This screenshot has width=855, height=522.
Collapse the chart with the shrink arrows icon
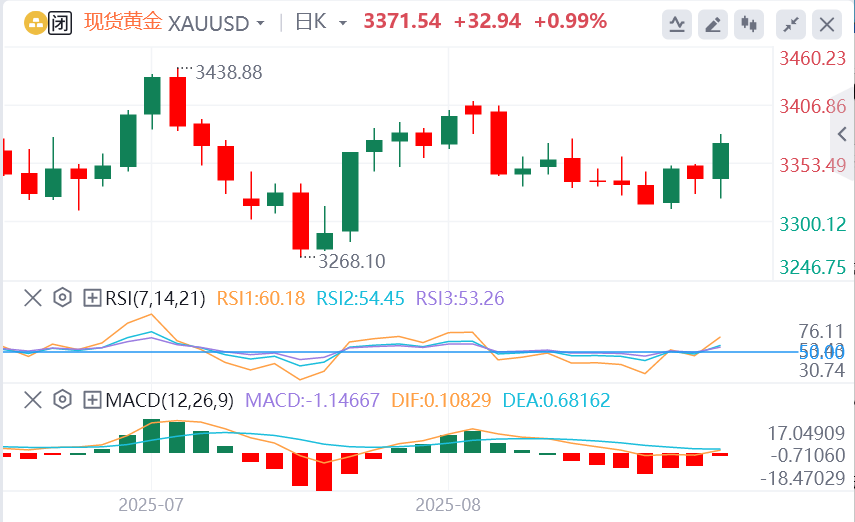pyautogui.click(x=790, y=23)
